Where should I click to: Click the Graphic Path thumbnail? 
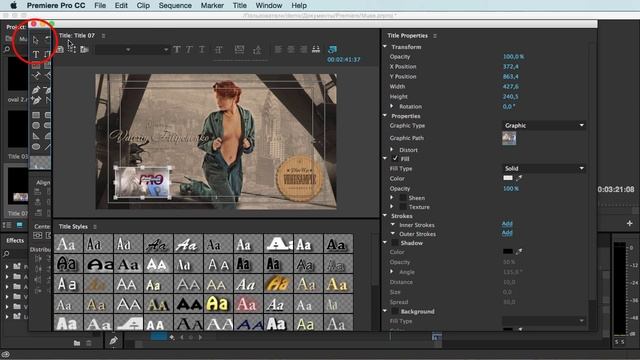click(509, 138)
